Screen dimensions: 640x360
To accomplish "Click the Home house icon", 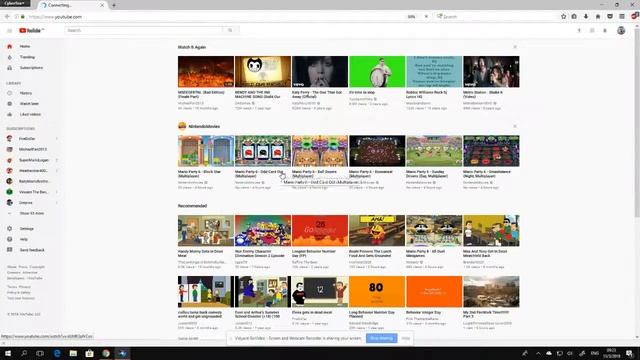I will (x=9, y=47).
